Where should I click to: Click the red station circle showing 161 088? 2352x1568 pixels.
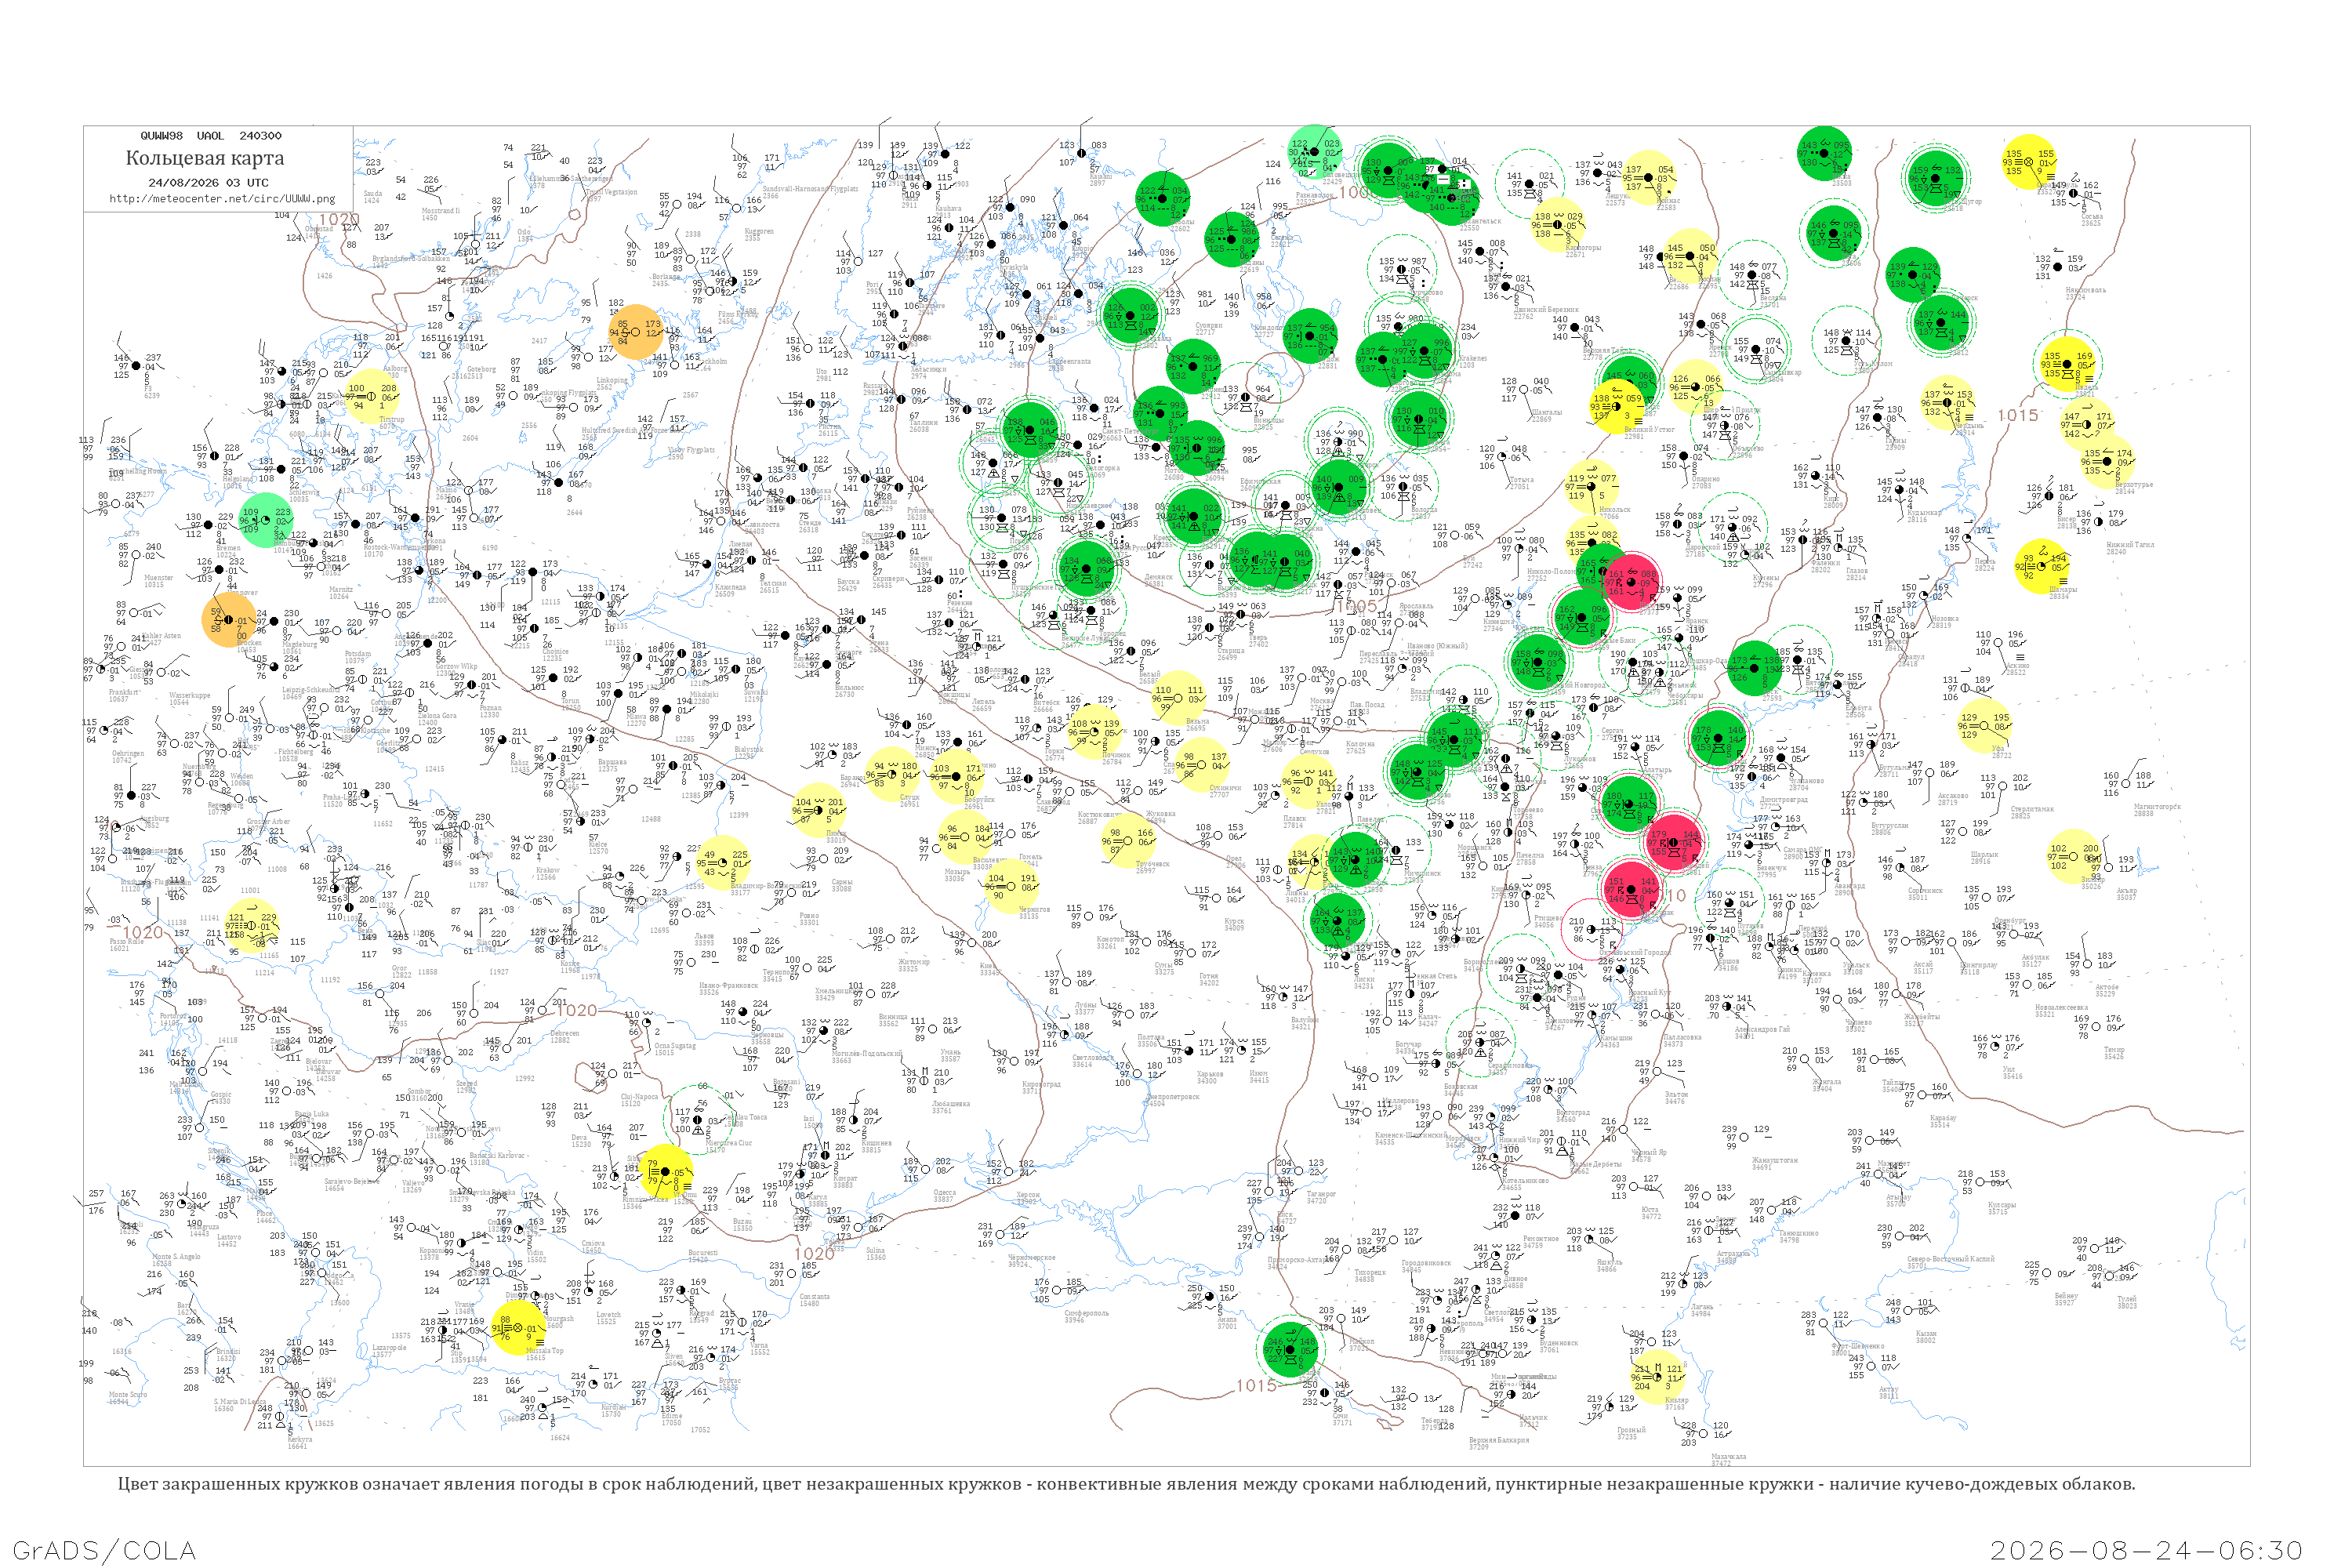tap(1631, 582)
